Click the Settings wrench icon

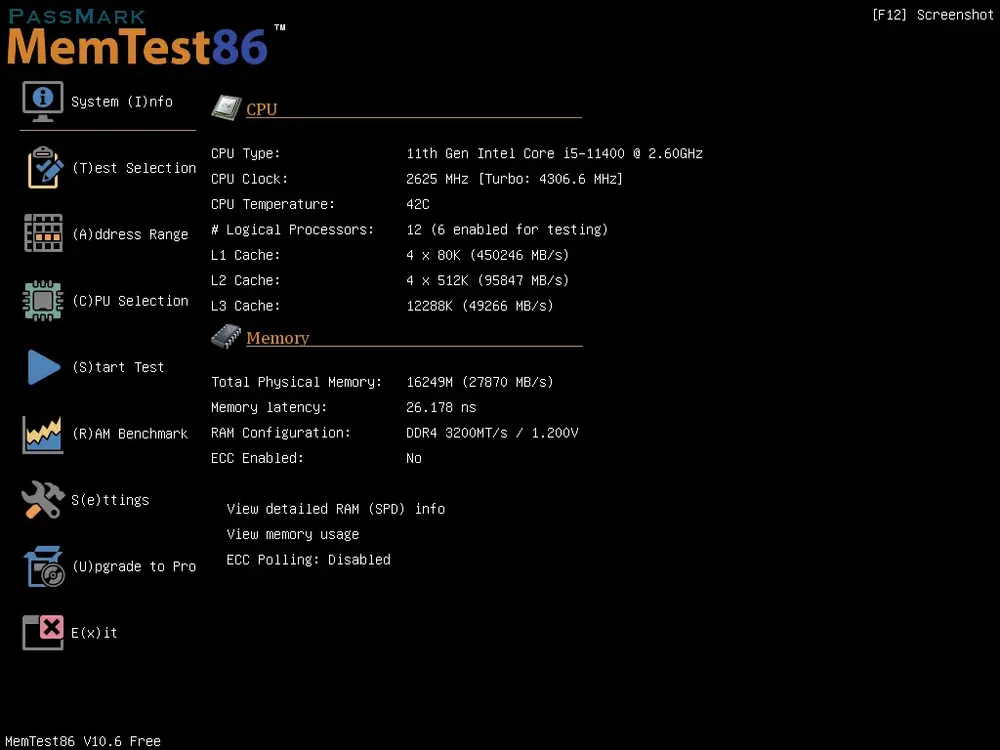tap(43, 499)
